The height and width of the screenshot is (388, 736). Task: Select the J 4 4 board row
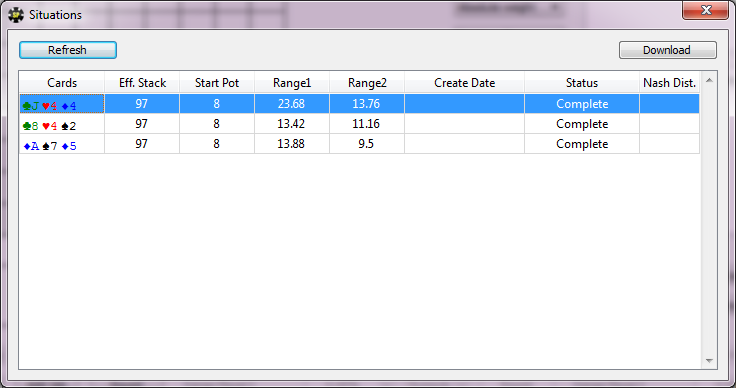359,104
